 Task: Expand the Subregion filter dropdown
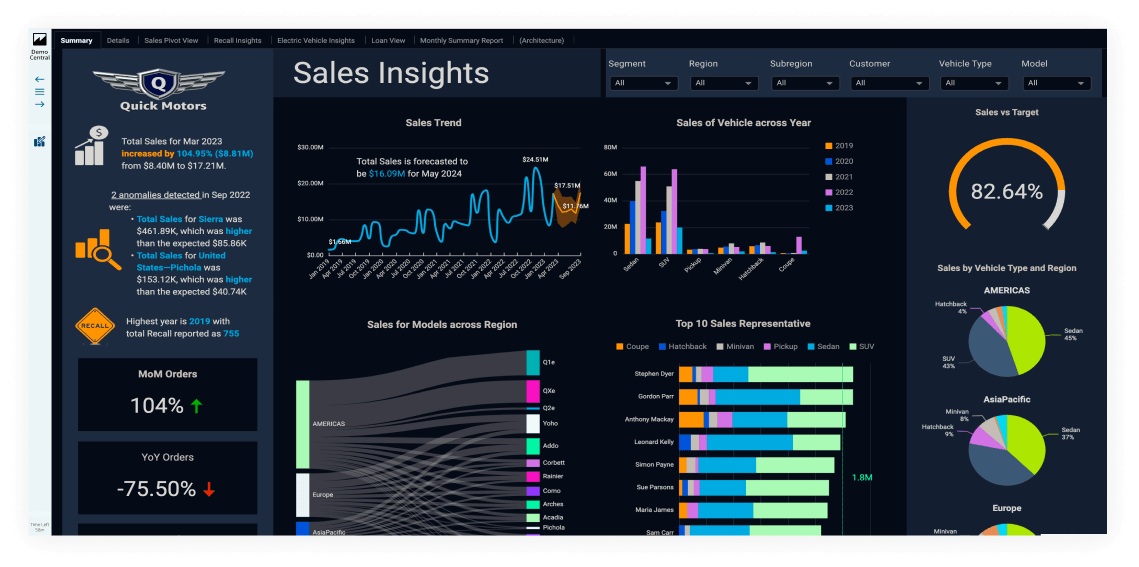pyautogui.click(x=804, y=83)
